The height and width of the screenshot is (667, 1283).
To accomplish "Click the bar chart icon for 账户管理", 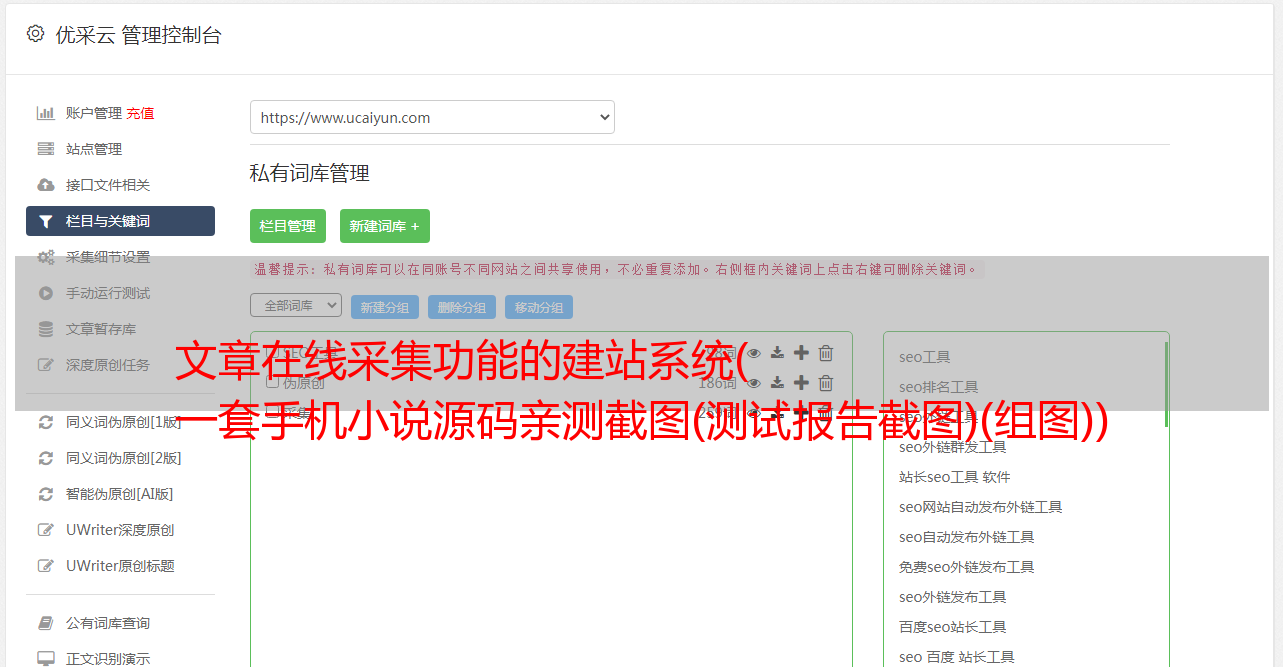I will click(46, 113).
